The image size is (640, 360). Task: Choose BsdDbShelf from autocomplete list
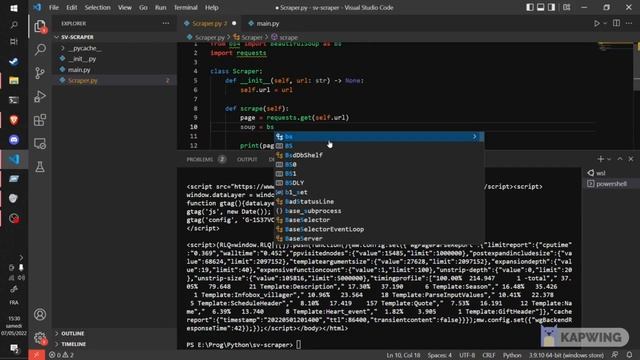tap(379, 155)
